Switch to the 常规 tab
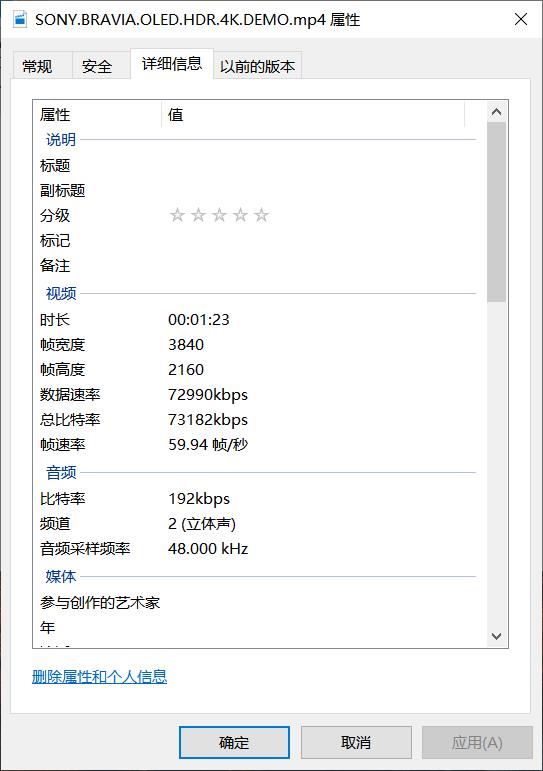The height and width of the screenshot is (771, 543). coord(42,65)
